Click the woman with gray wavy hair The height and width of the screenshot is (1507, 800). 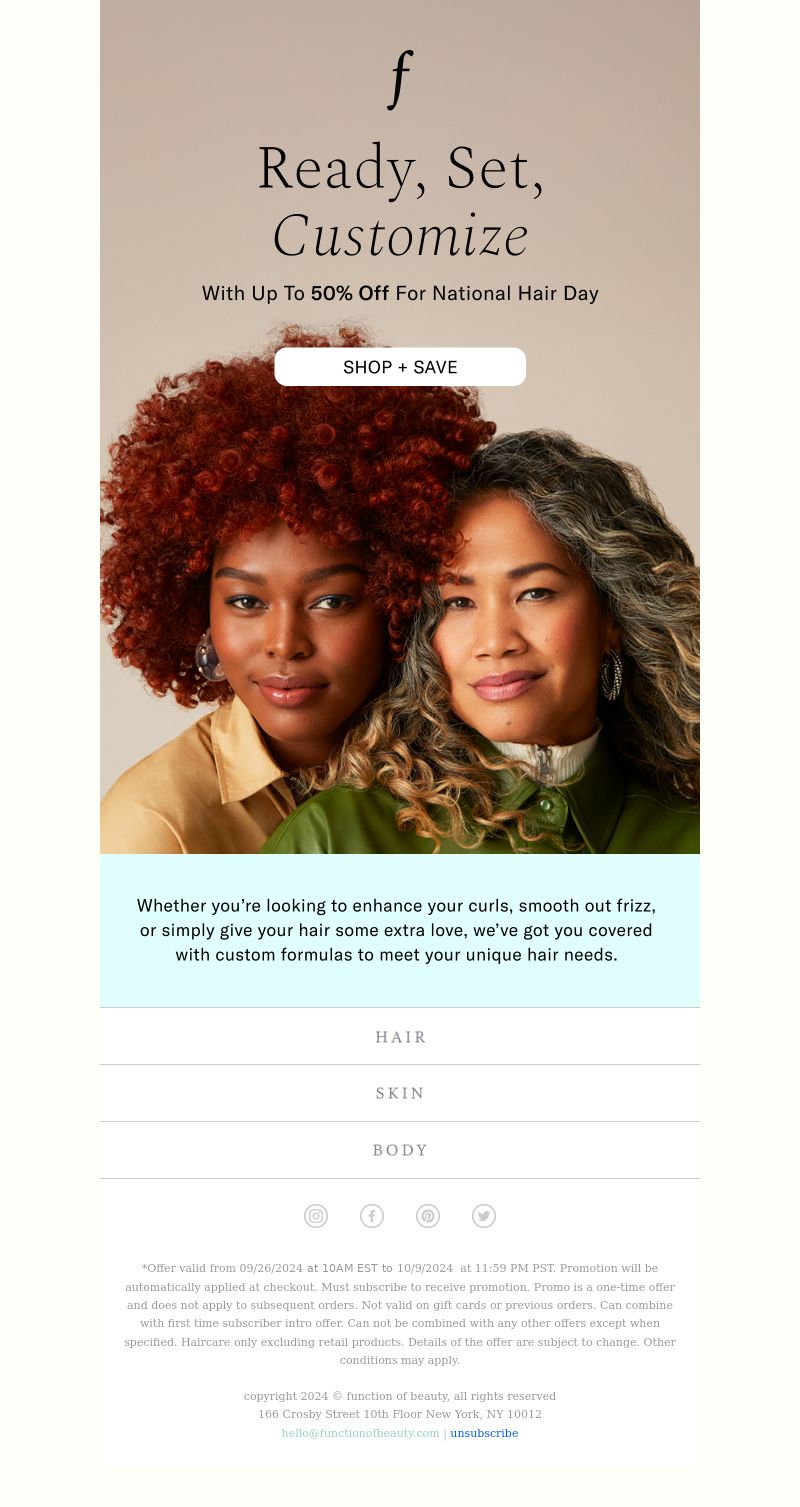[x=540, y=640]
